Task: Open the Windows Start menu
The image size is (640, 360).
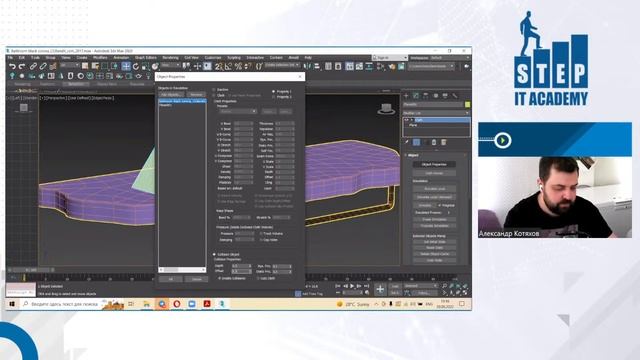Action: (12, 304)
